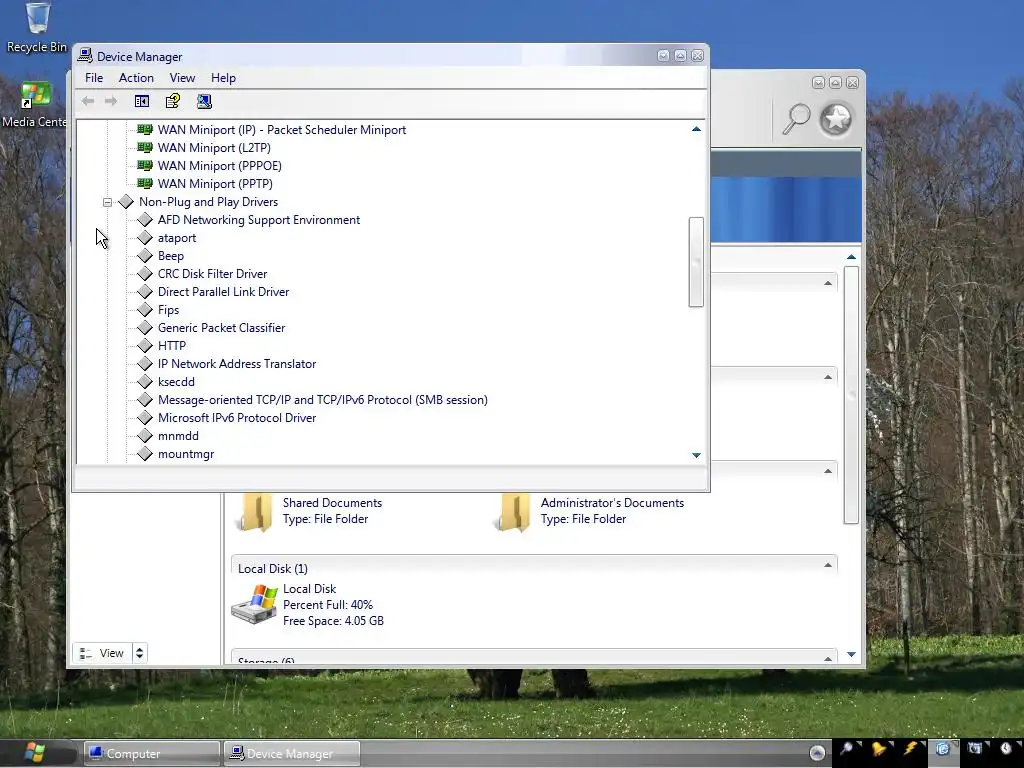Select Generic Packet Classifier
1024x768 pixels.
(x=221, y=328)
